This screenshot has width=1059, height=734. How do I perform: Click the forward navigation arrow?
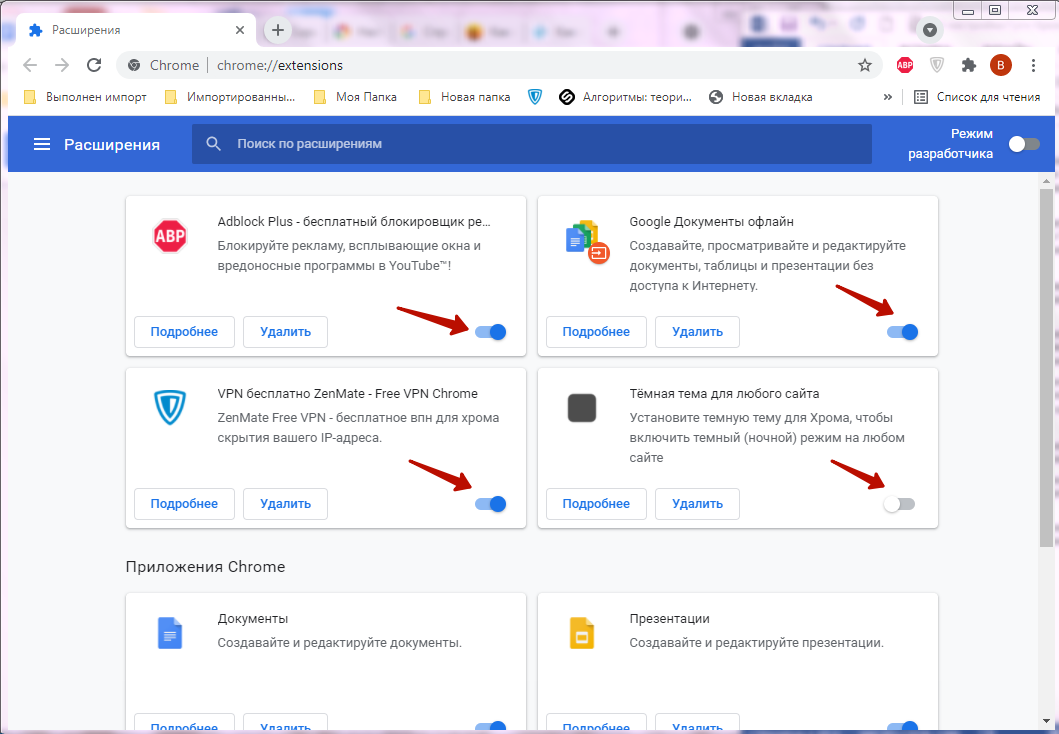(x=61, y=65)
